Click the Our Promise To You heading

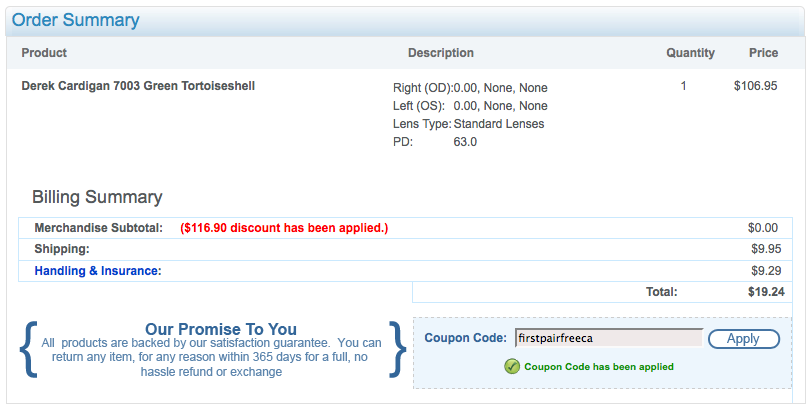[x=221, y=329]
